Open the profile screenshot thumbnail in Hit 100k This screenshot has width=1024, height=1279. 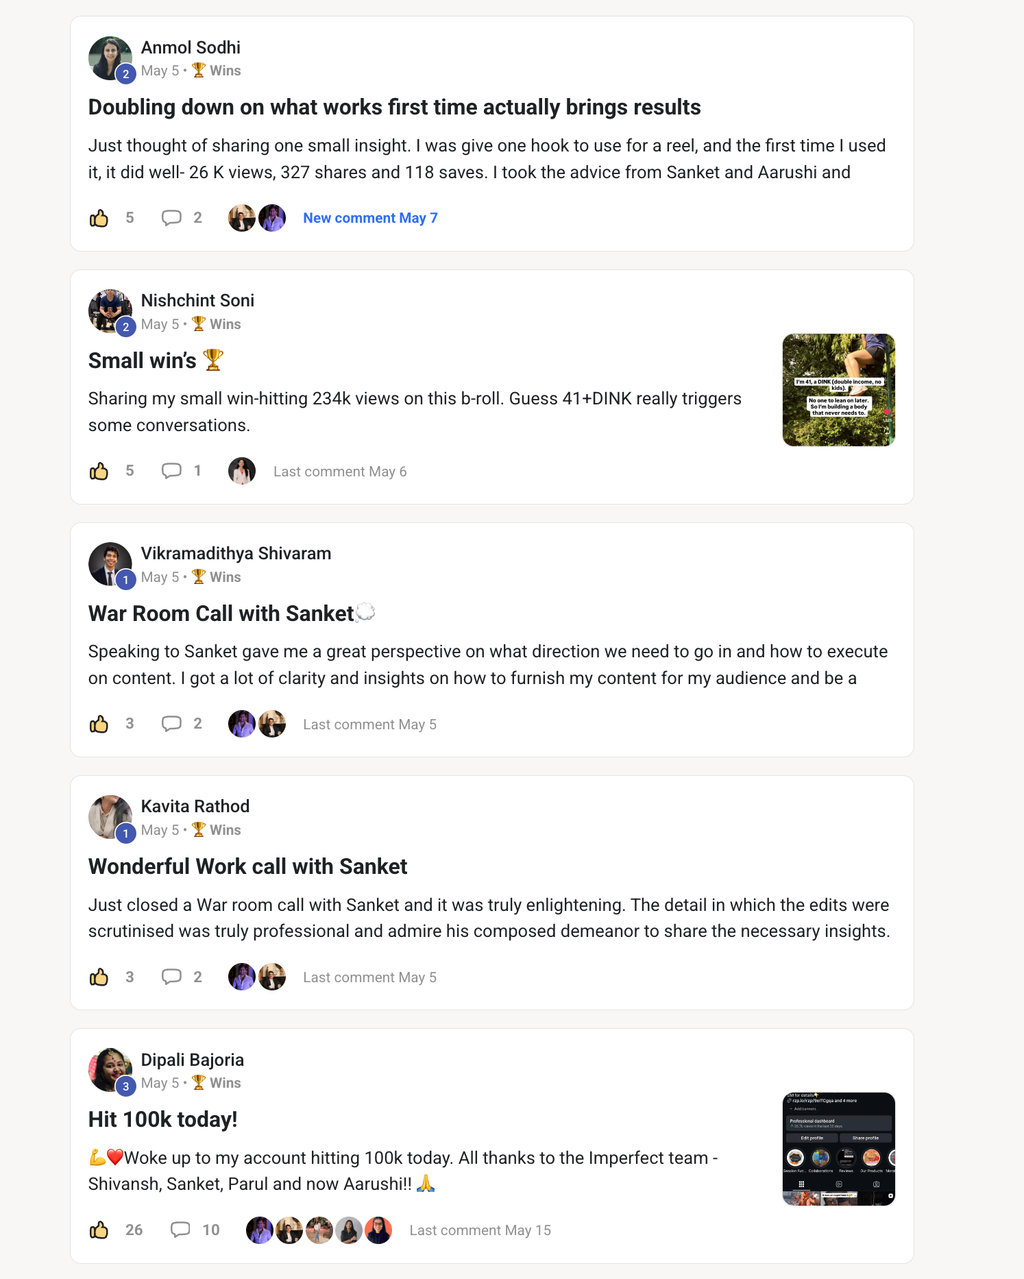pyautogui.click(x=838, y=1149)
